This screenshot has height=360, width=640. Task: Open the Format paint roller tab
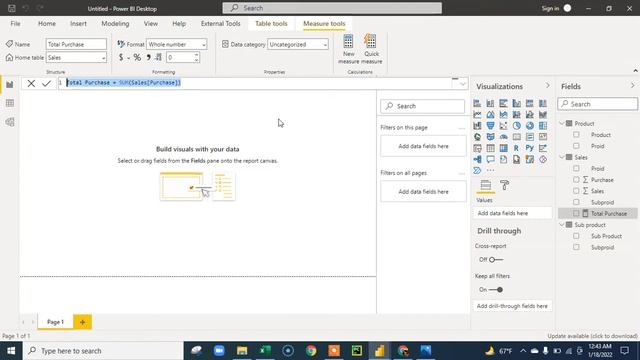[504, 186]
